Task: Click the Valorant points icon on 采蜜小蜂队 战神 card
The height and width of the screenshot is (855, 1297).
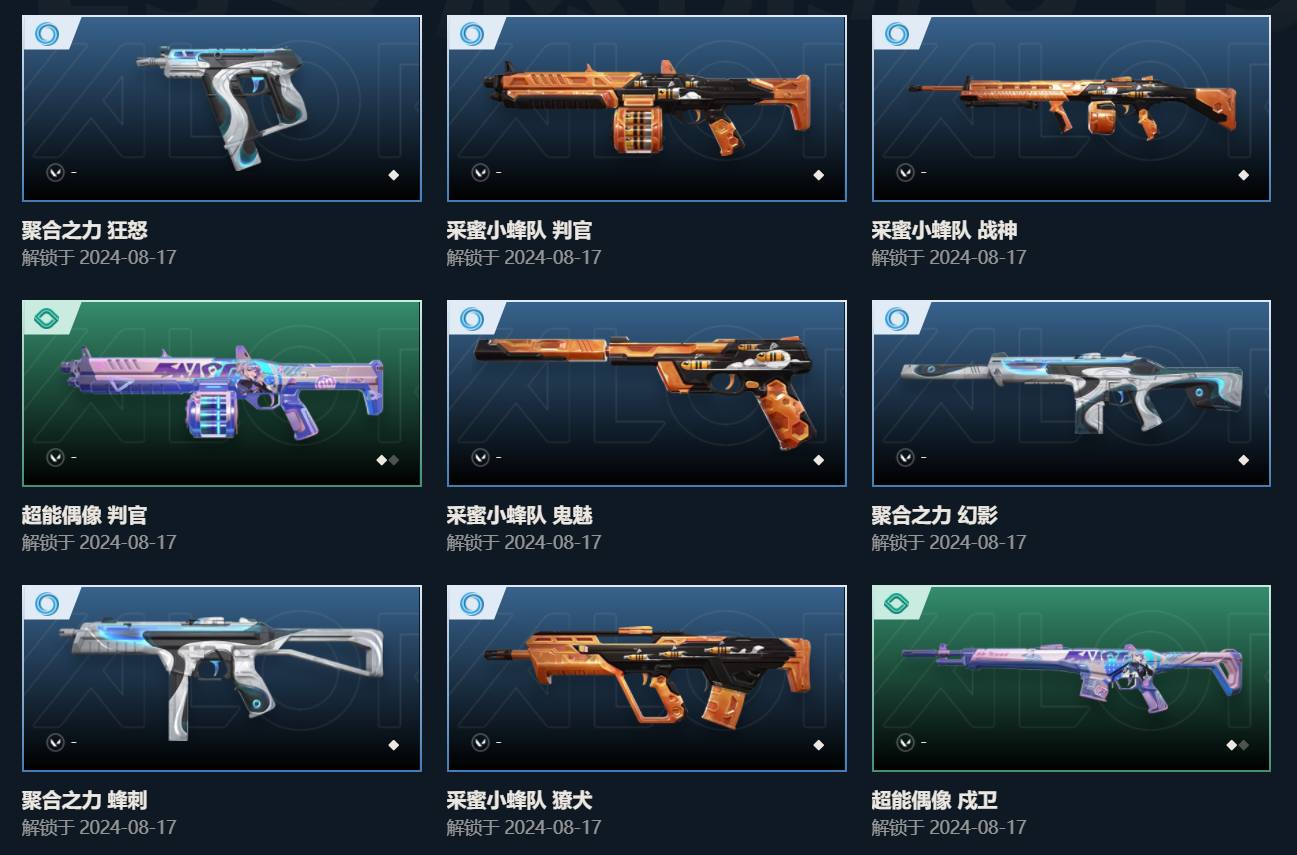Action: click(905, 172)
